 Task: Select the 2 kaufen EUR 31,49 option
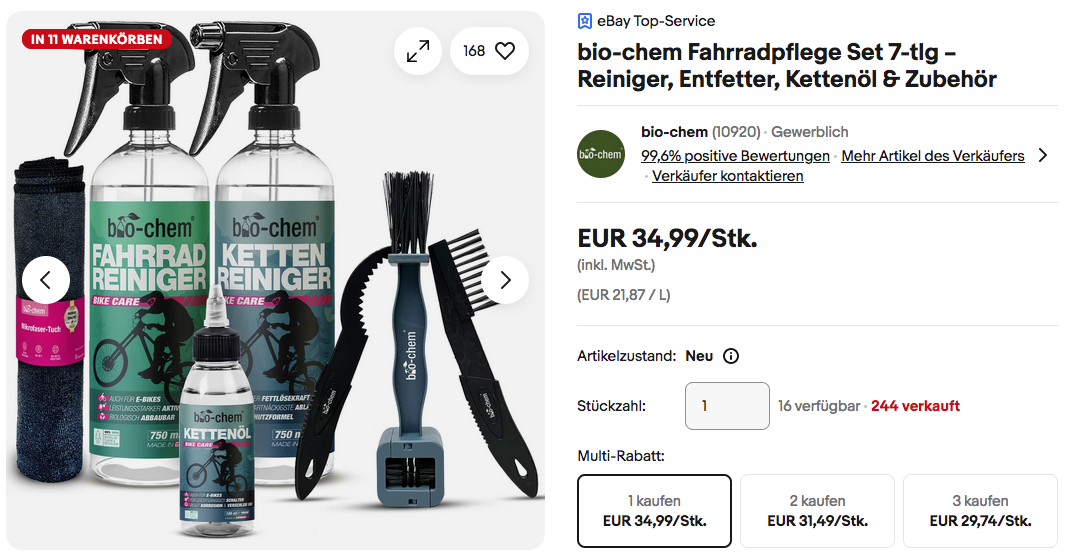coord(817,511)
